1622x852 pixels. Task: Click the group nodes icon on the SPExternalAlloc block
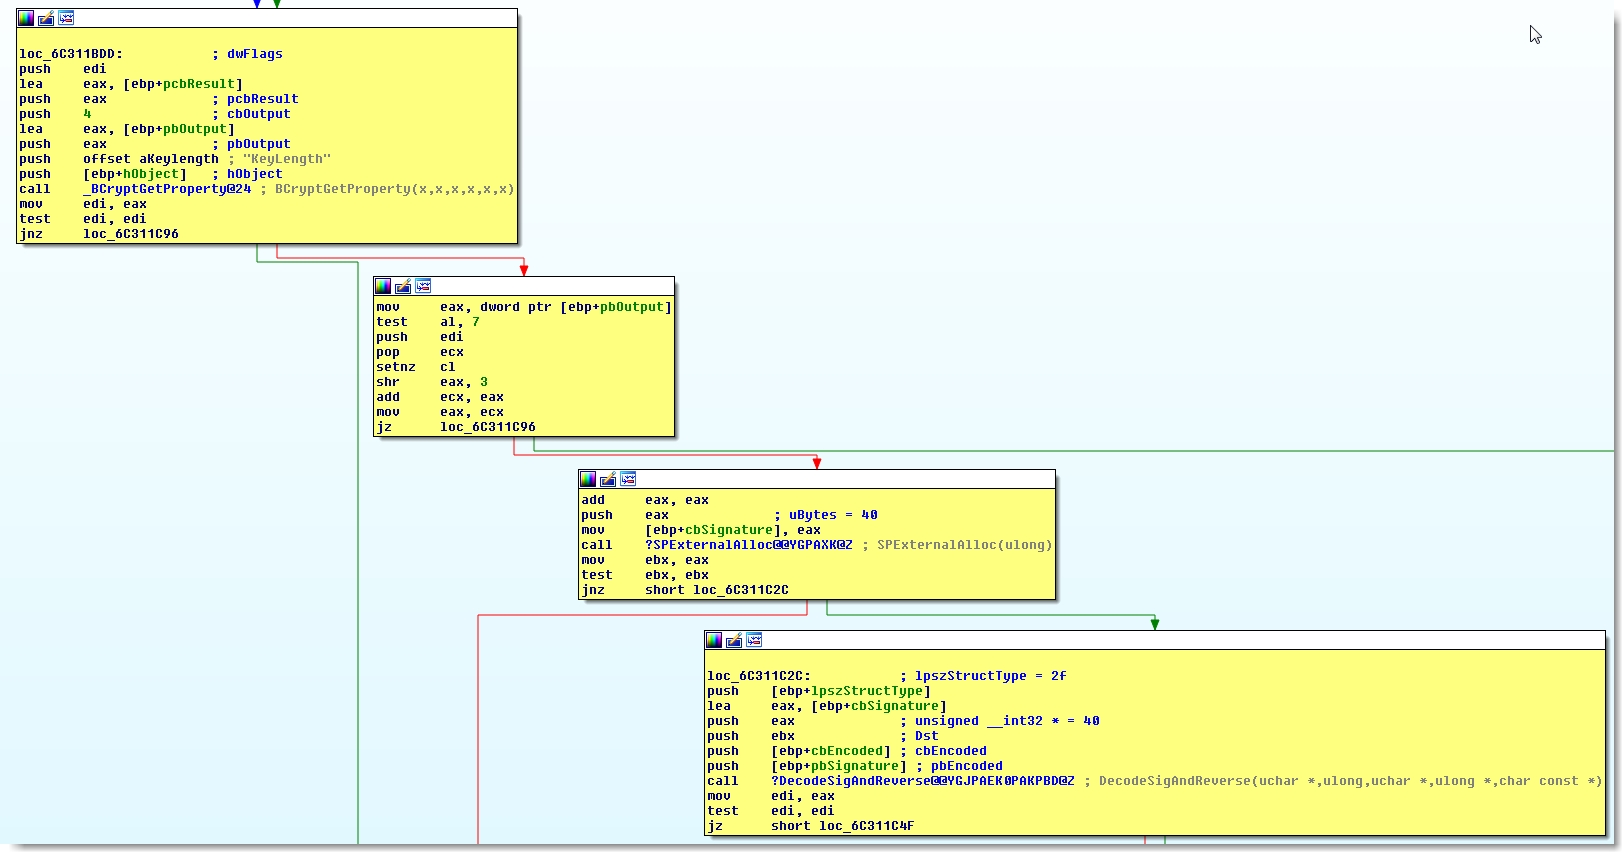(628, 479)
